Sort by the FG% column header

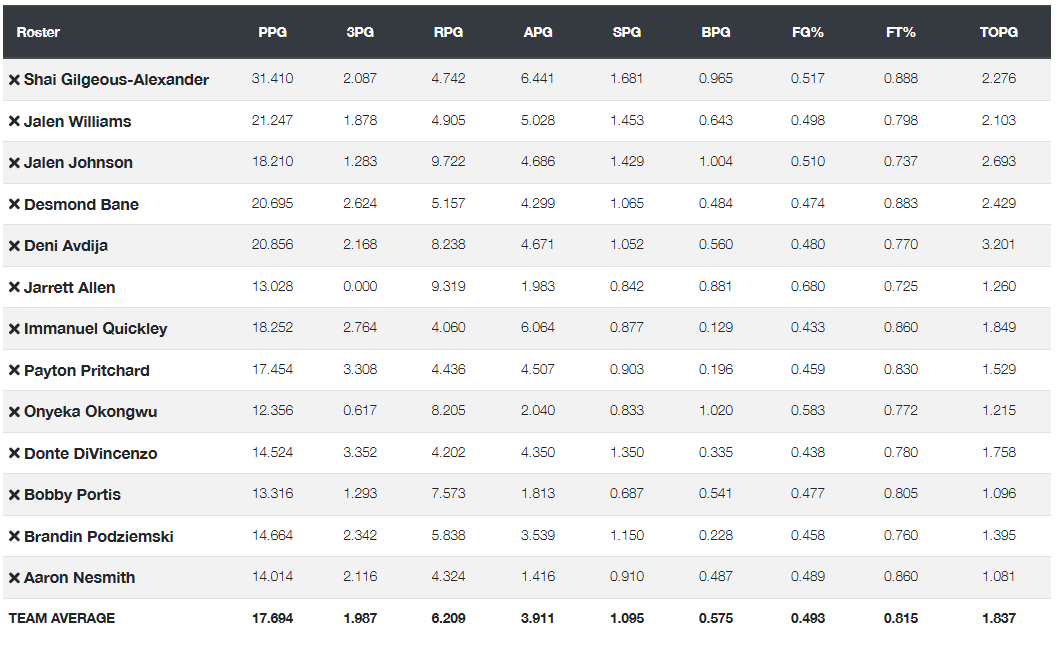[x=808, y=32]
